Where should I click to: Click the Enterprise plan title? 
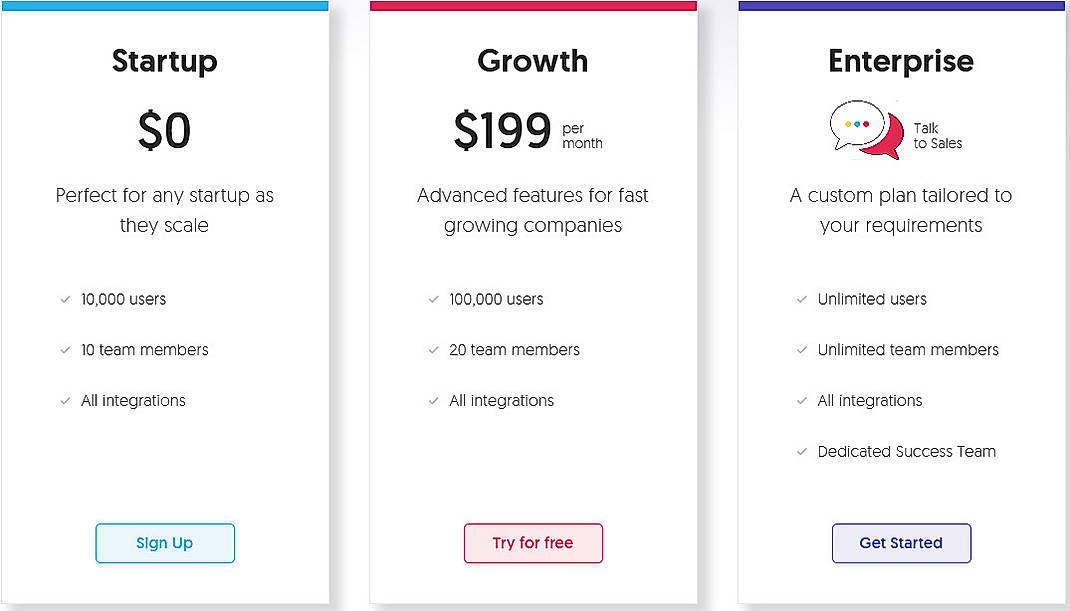tap(900, 61)
